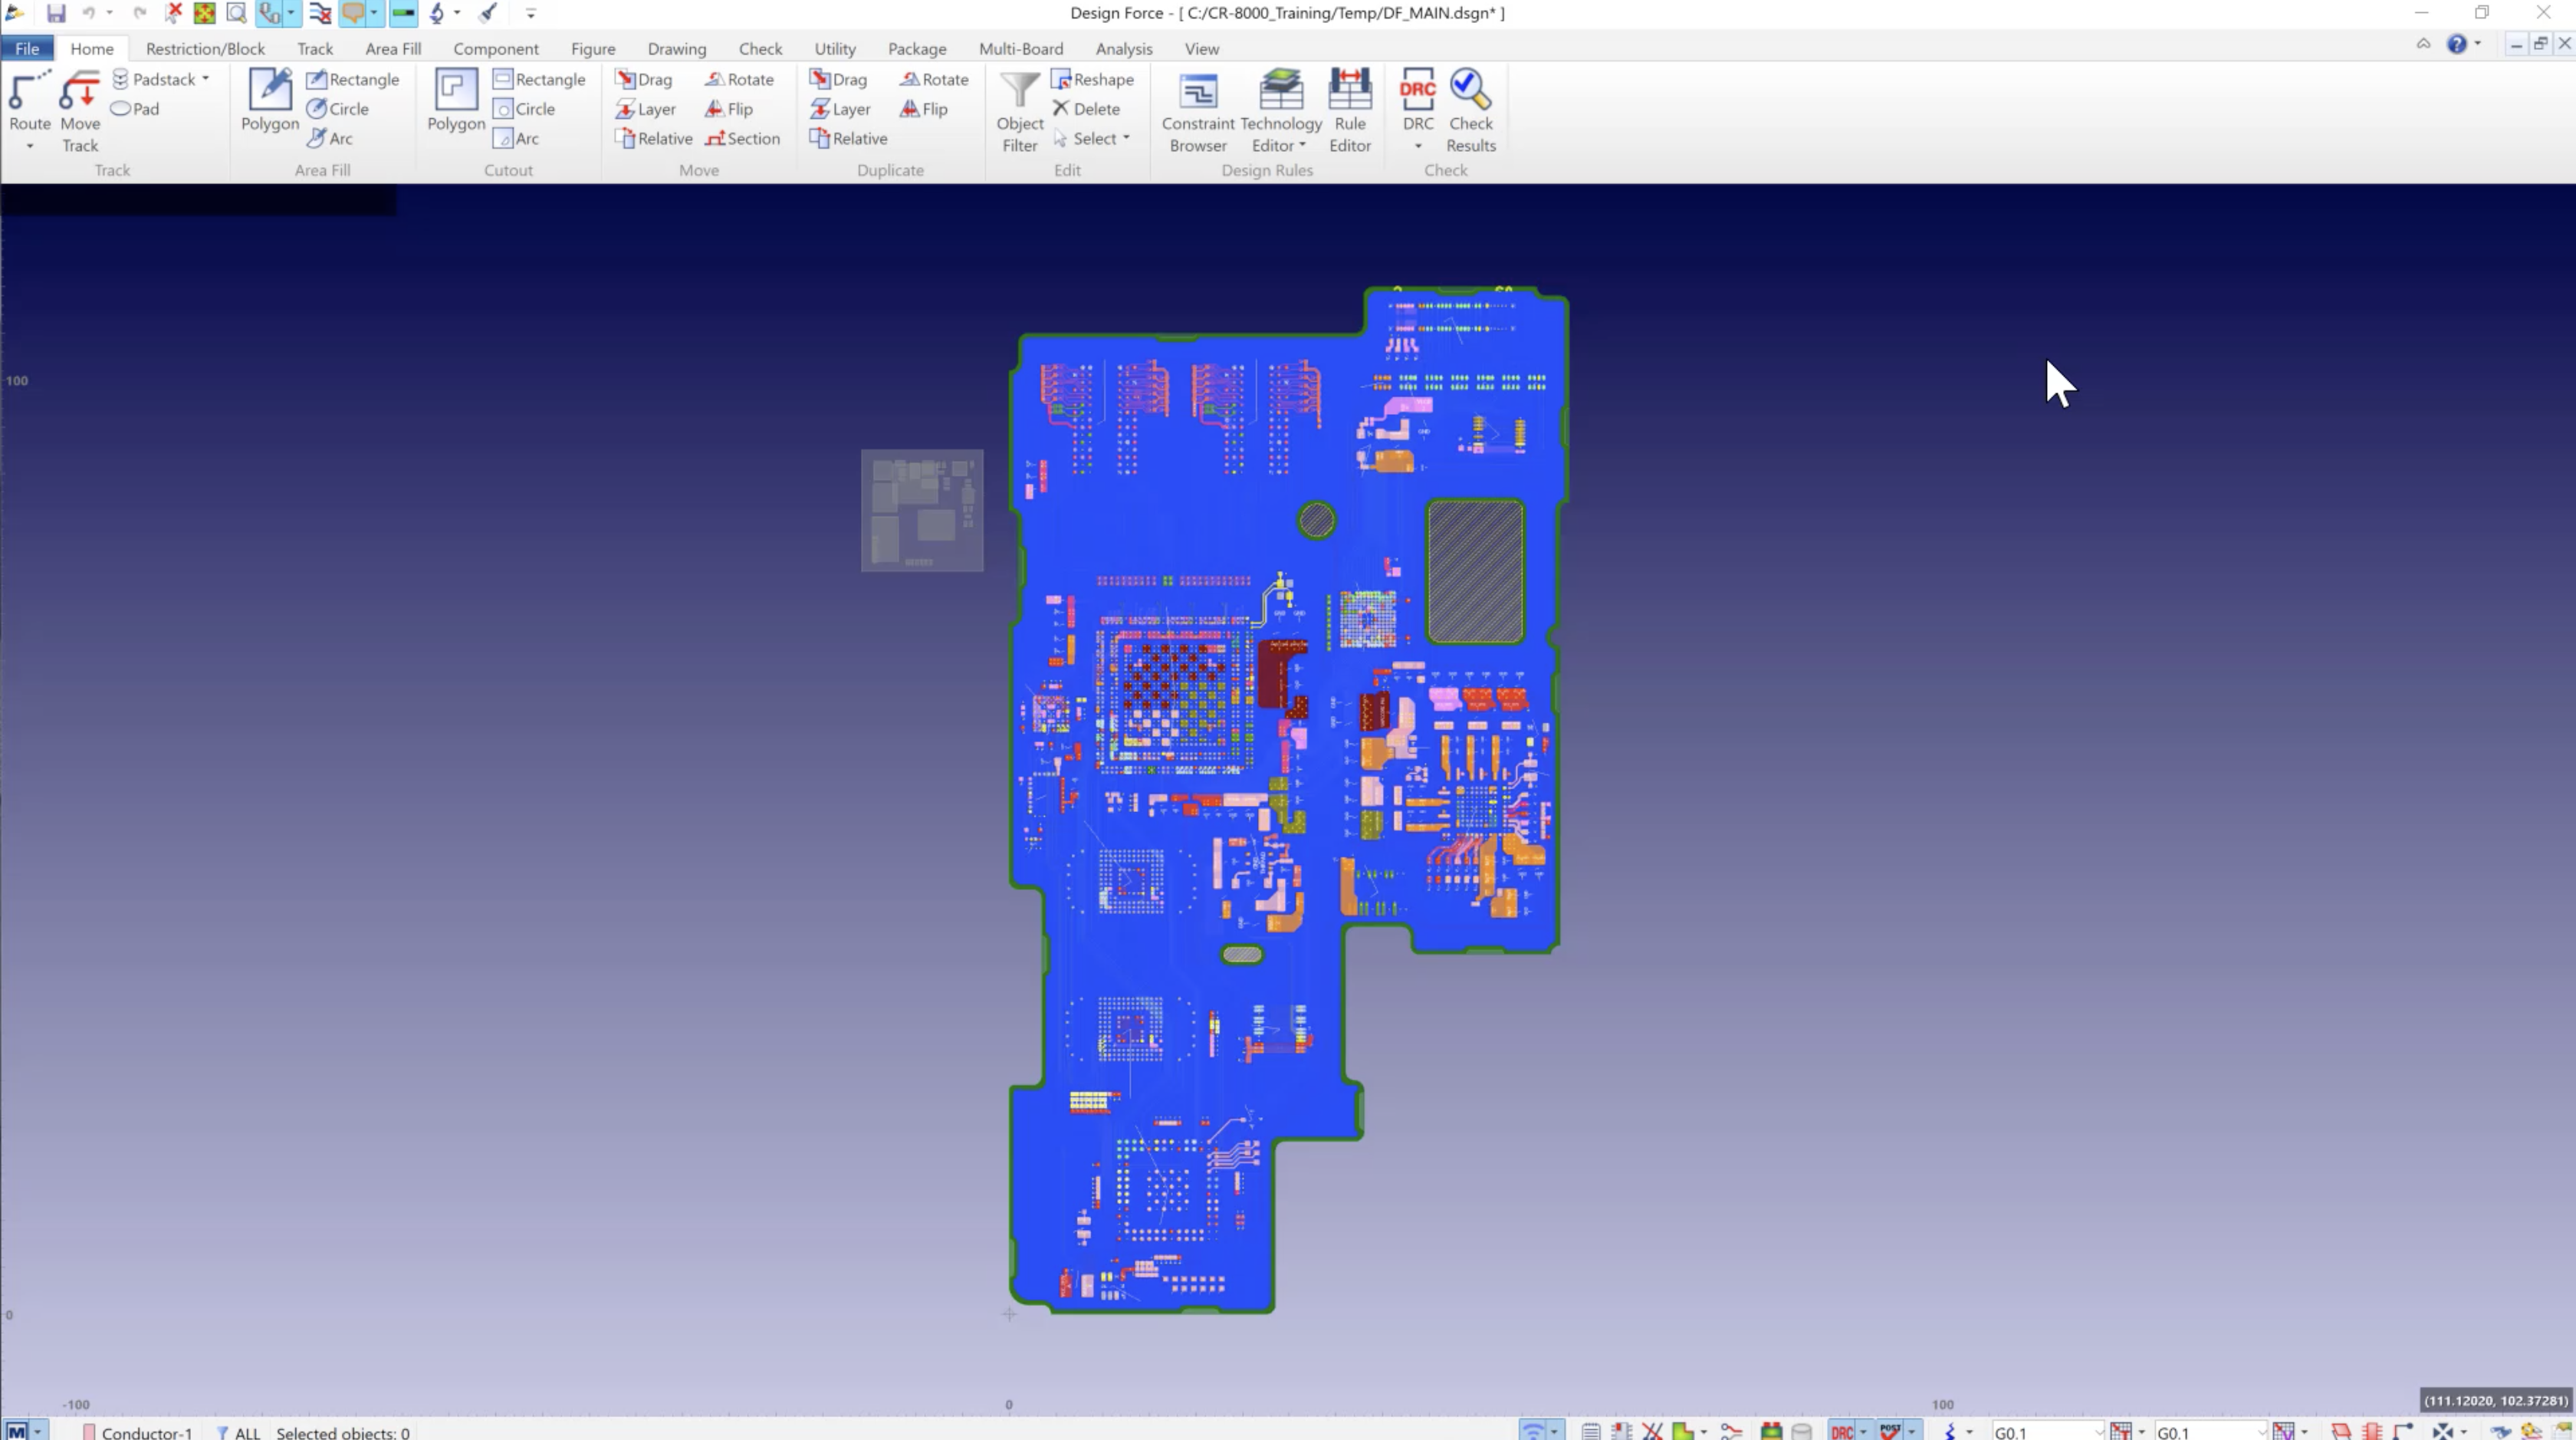This screenshot has height=1440, width=2576.
Task: Click the zoom-to-fit icon in quick toolbar
Action: (x=204, y=13)
